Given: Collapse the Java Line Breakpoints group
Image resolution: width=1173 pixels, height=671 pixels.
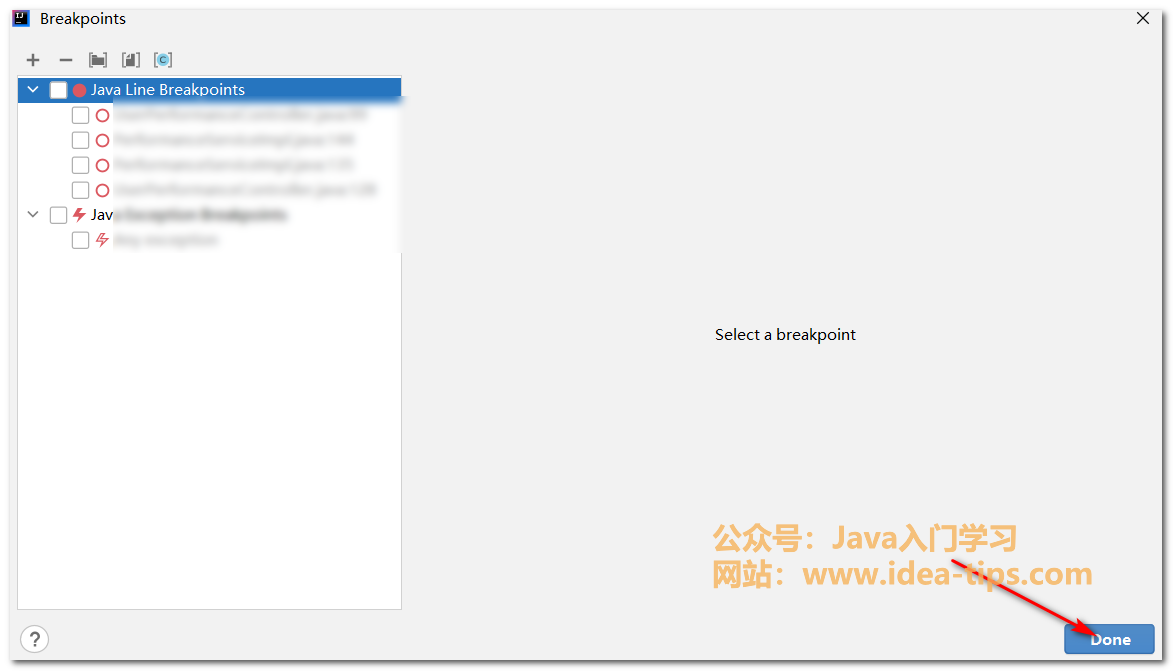Looking at the screenshot, I should click(x=33, y=90).
